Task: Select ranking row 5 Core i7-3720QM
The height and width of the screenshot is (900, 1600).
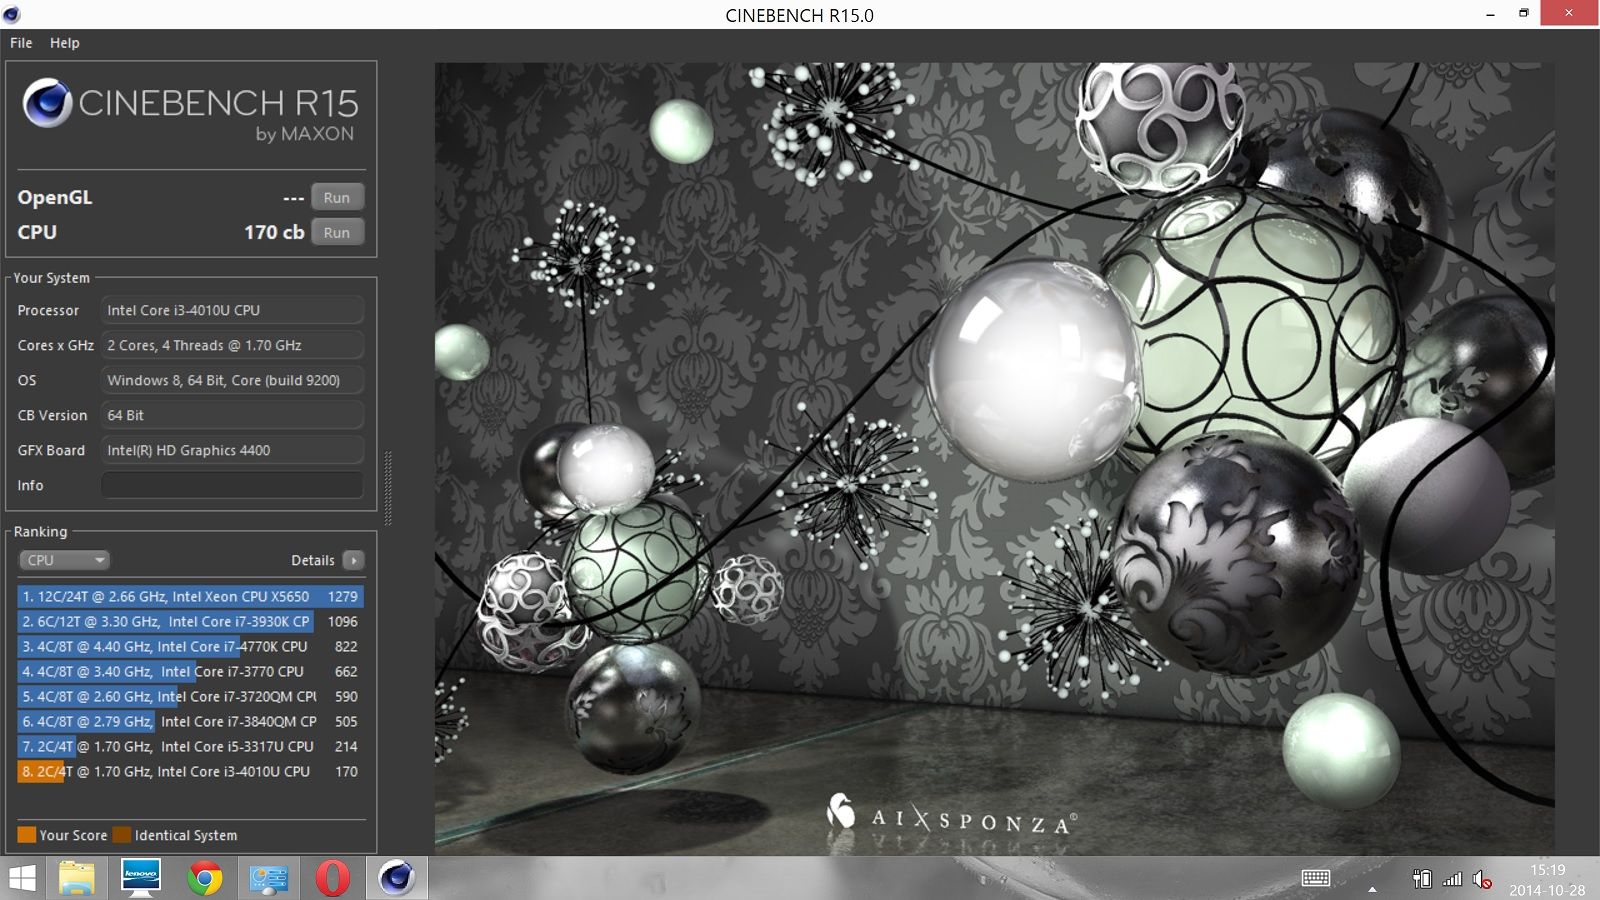Action: (x=190, y=696)
